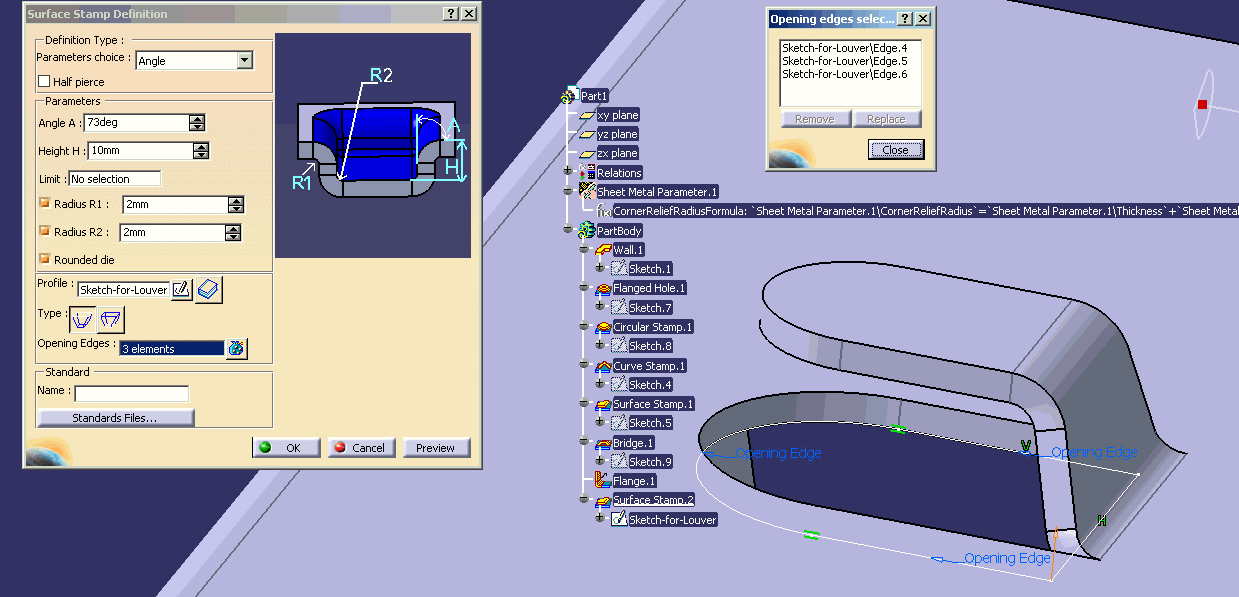The width and height of the screenshot is (1239, 597).
Task: Click the zx plane icon in tree
Action: tap(587, 153)
